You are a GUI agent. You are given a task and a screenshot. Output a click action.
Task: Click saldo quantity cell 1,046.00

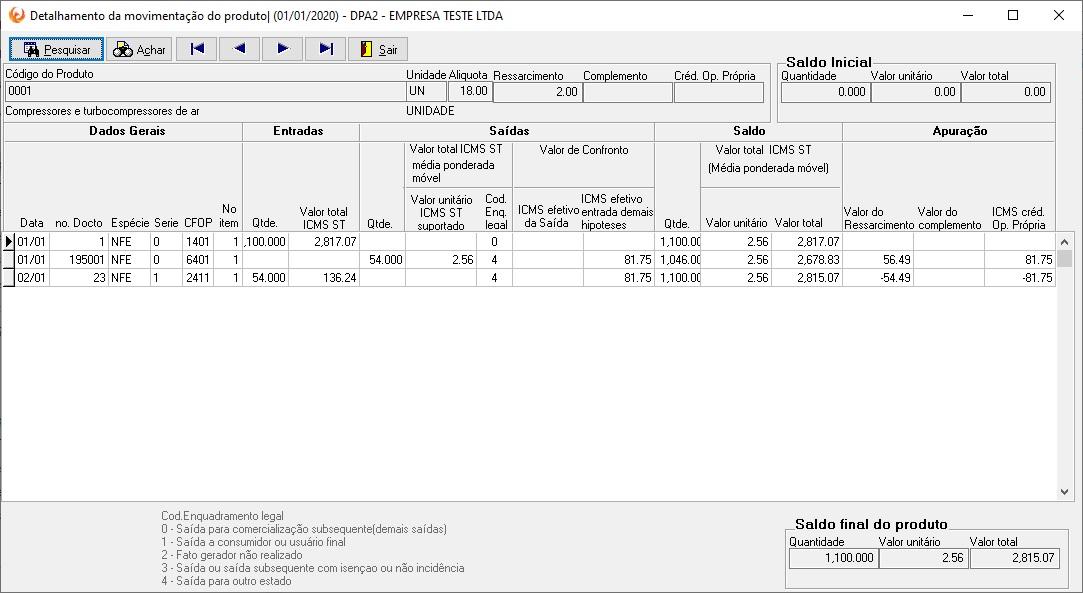pyautogui.click(x=678, y=260)
